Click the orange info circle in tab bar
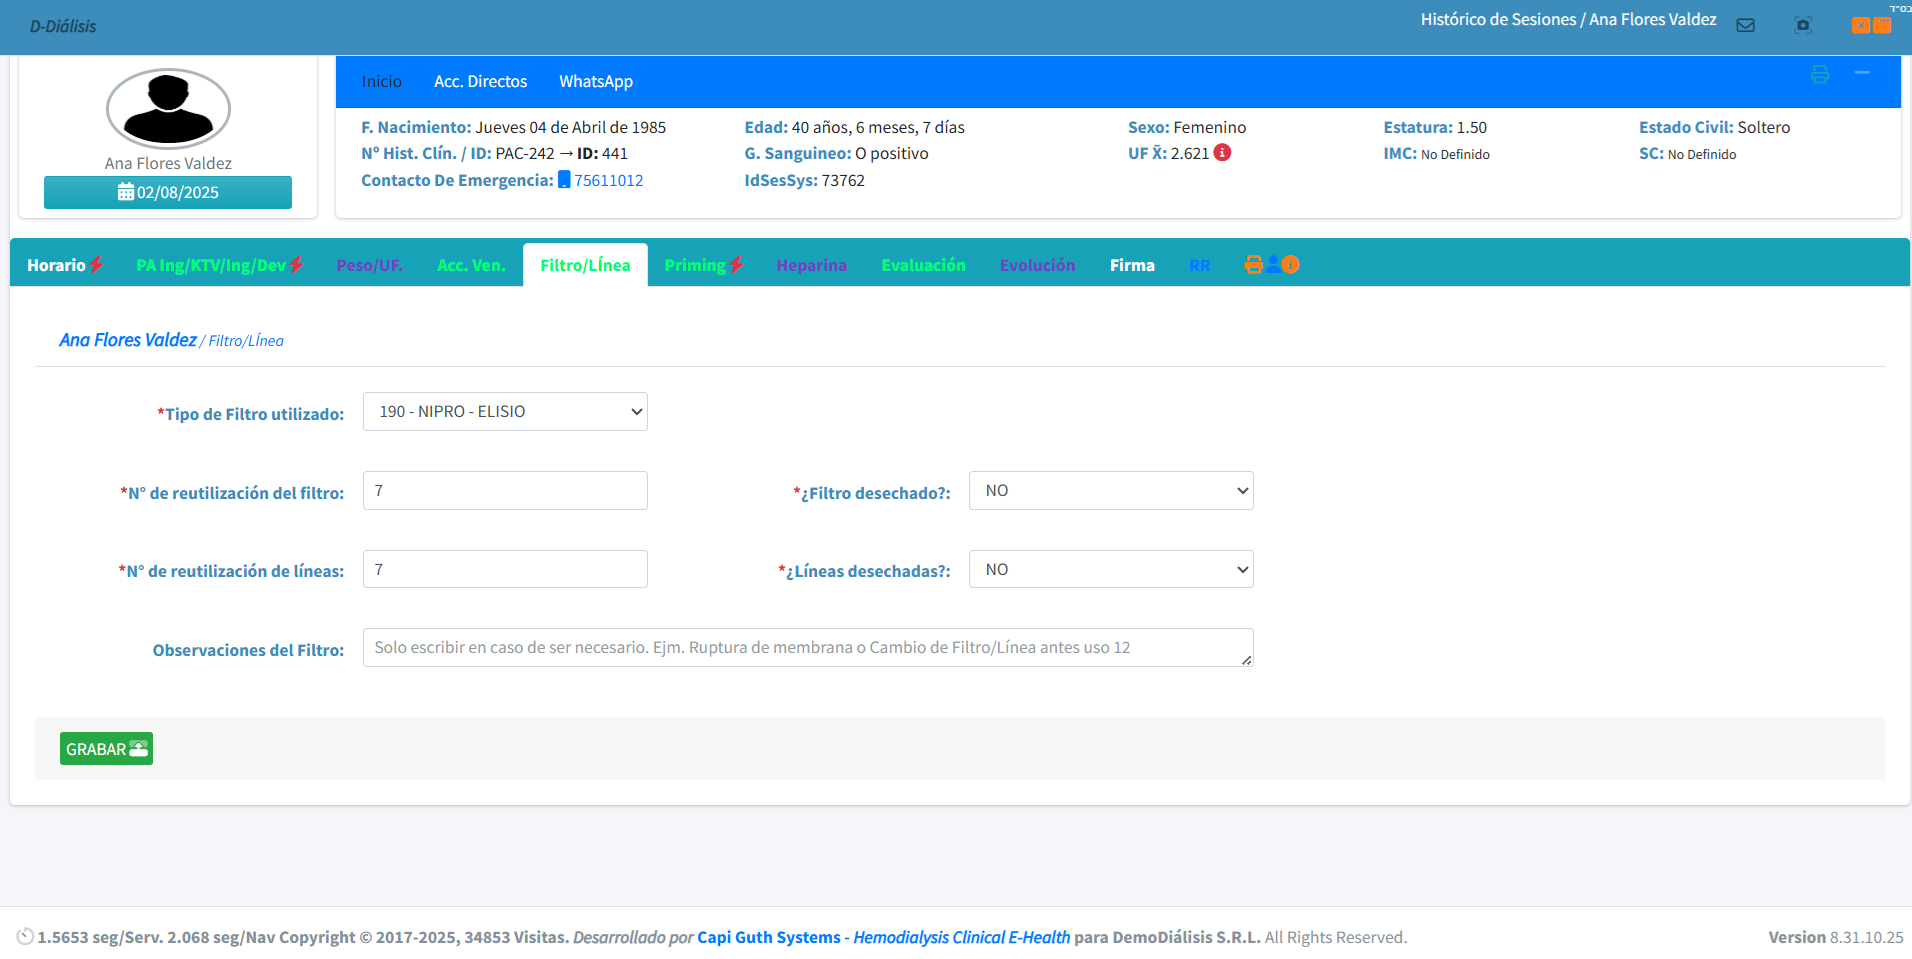Image resolution: width=1912 pixels, height=959 pixels. [x=1291, y=265]
